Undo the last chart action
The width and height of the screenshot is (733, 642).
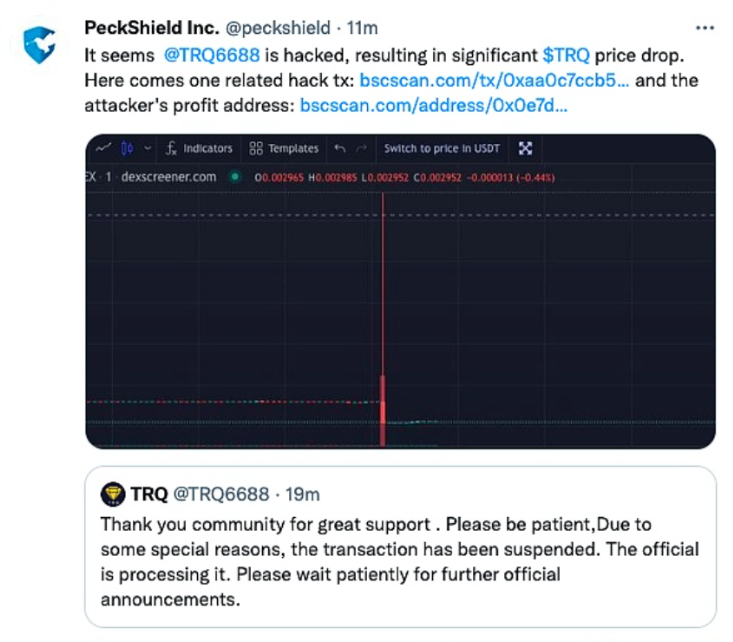coord(340,148)
